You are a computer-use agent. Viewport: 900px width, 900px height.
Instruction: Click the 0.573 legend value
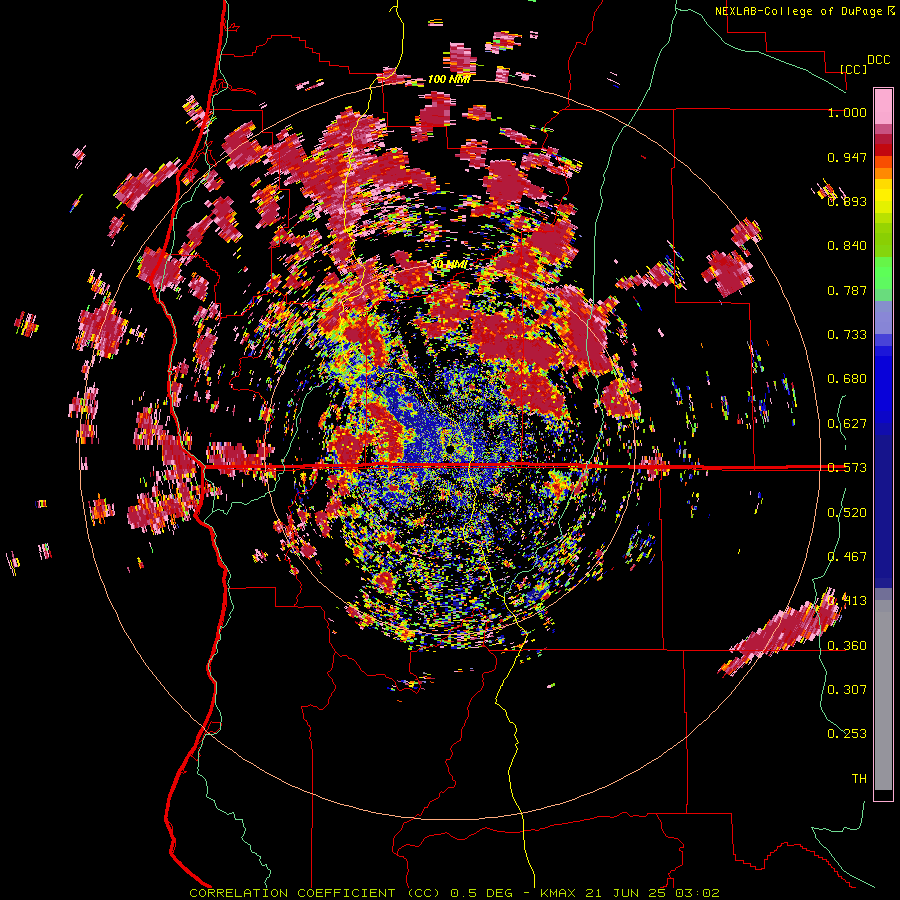point(847,468)
